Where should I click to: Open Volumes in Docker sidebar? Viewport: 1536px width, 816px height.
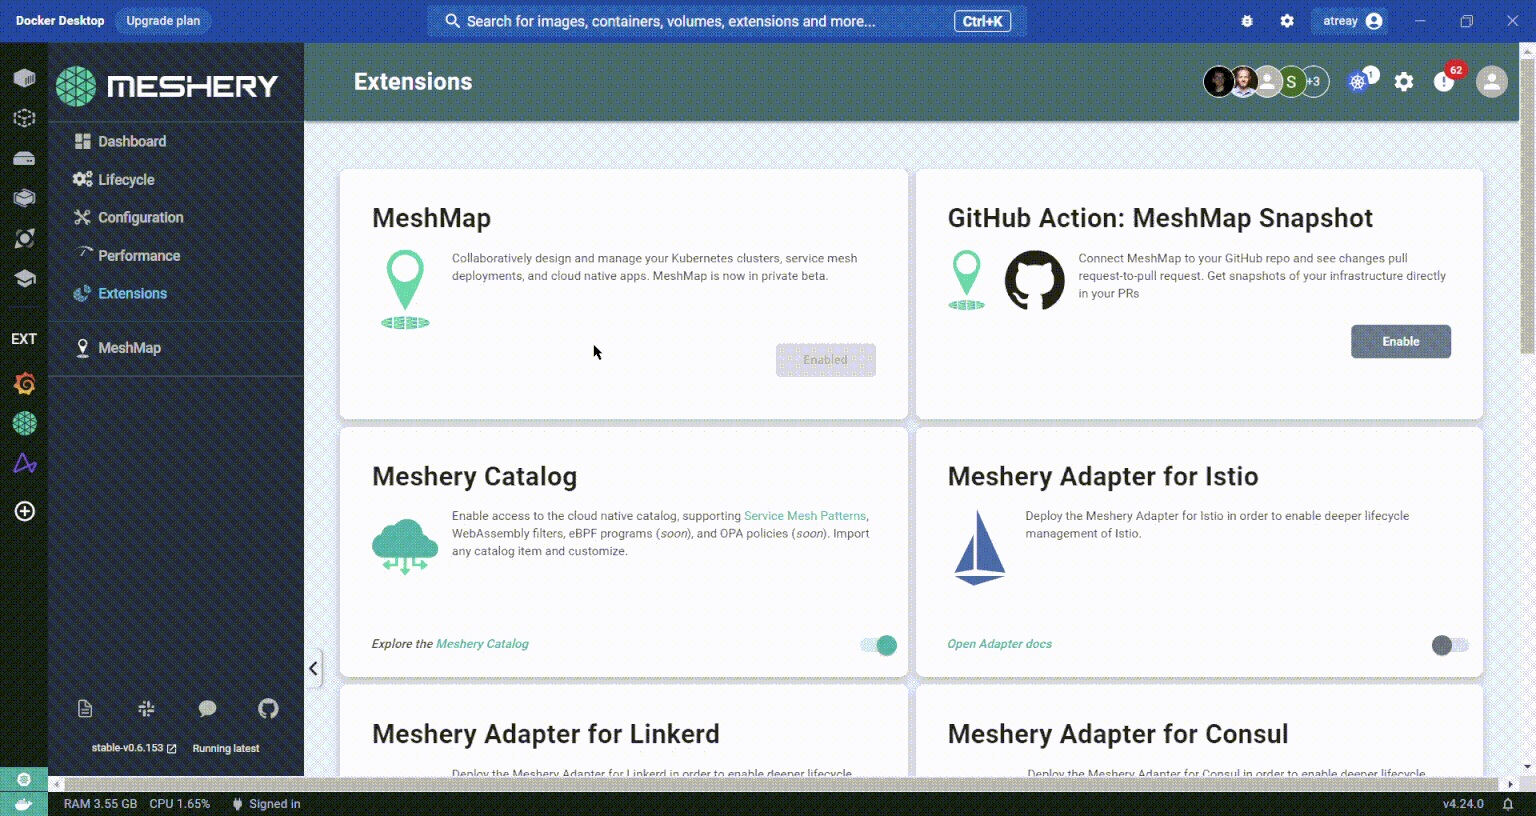[x=24, y=158]
